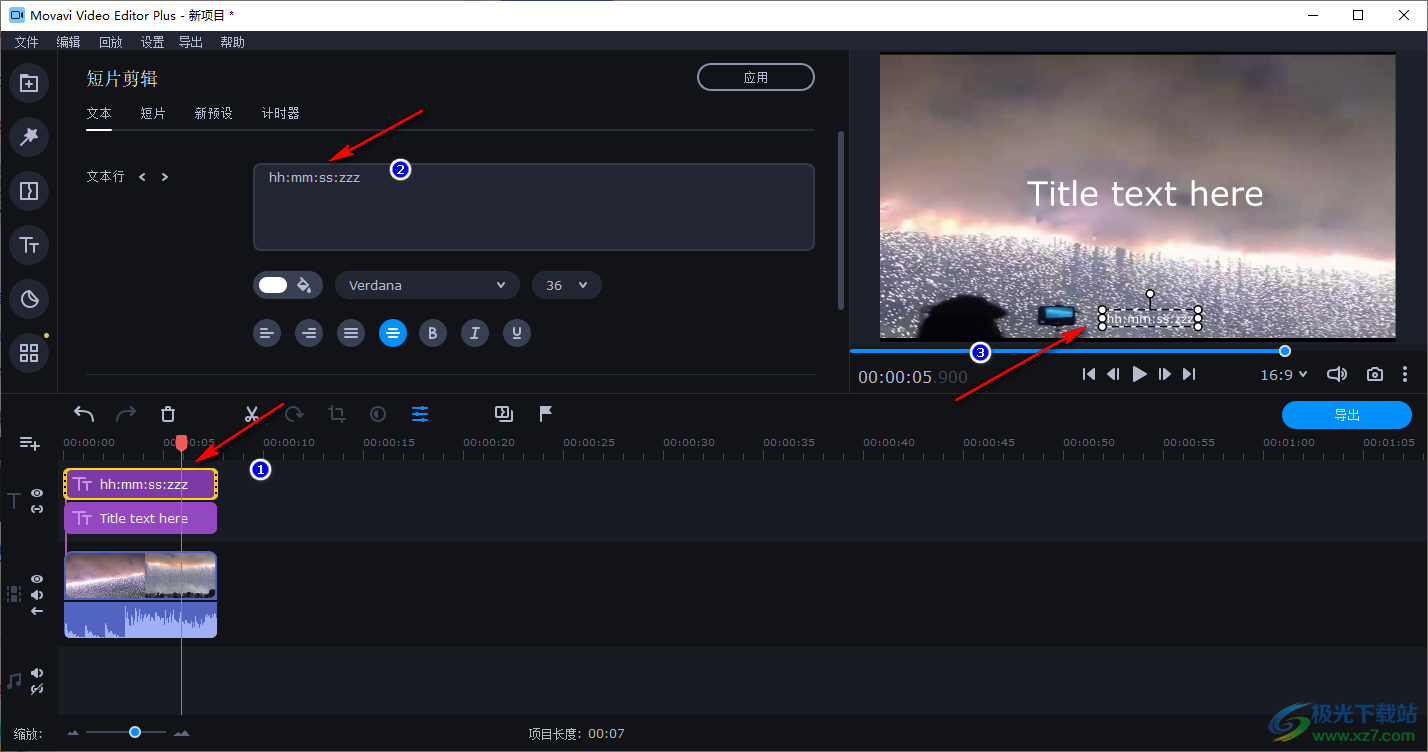Open the 设置 menu
The height and width of the screenshot is (752, 1428).
pyautogui.click(x=152, y=42)
